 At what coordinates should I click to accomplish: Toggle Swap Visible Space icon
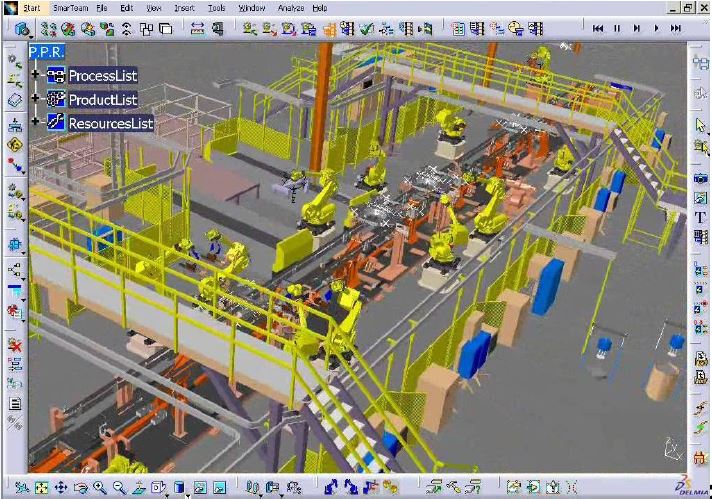coord(219,488)
